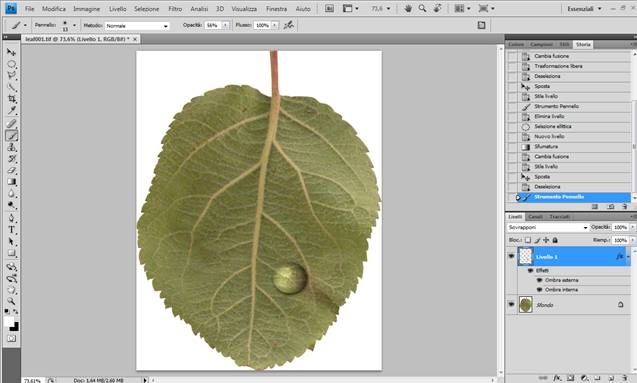Select the Zoom tool in toolbox
This screenshot has height=383, width=637.
pyautogui.click(x=11, y=301)
